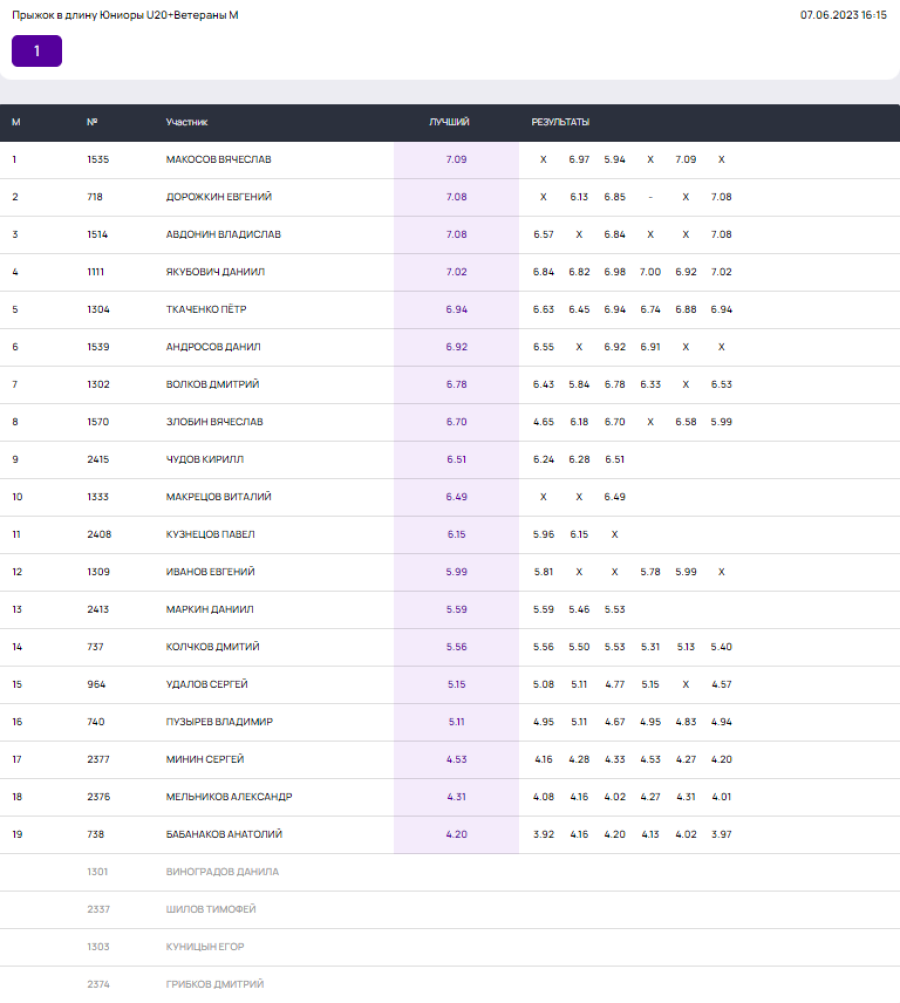Click БАБАНАКОВ АНАТОЛИЙ best result 4.20
The image size is (900, 1003).
point(456,834)
